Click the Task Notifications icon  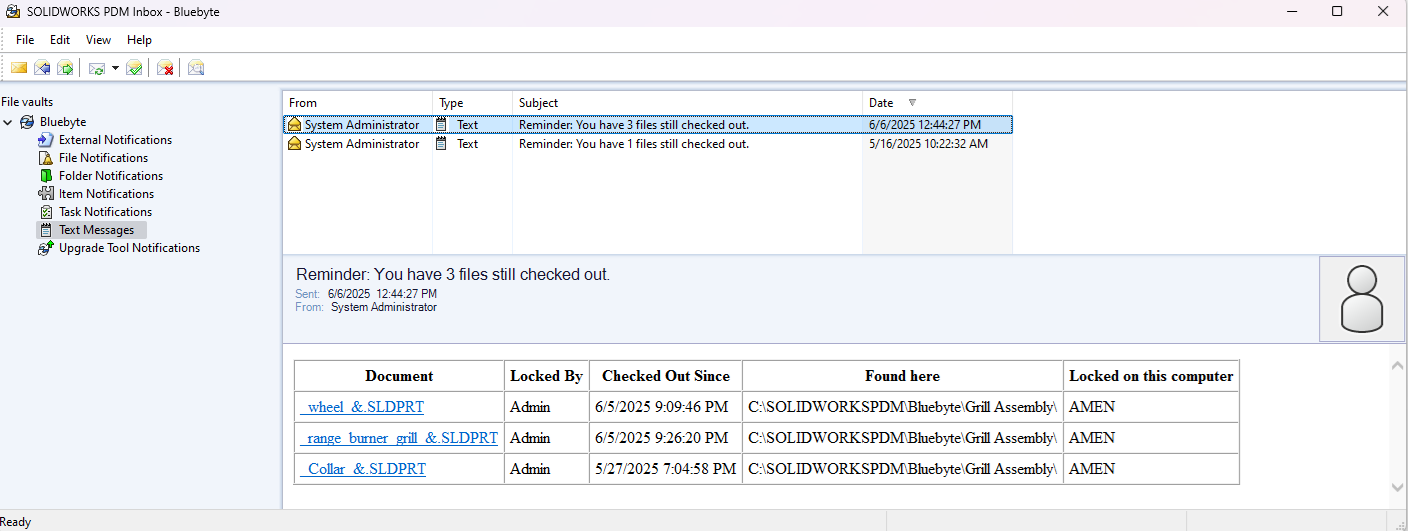[45, 212]
